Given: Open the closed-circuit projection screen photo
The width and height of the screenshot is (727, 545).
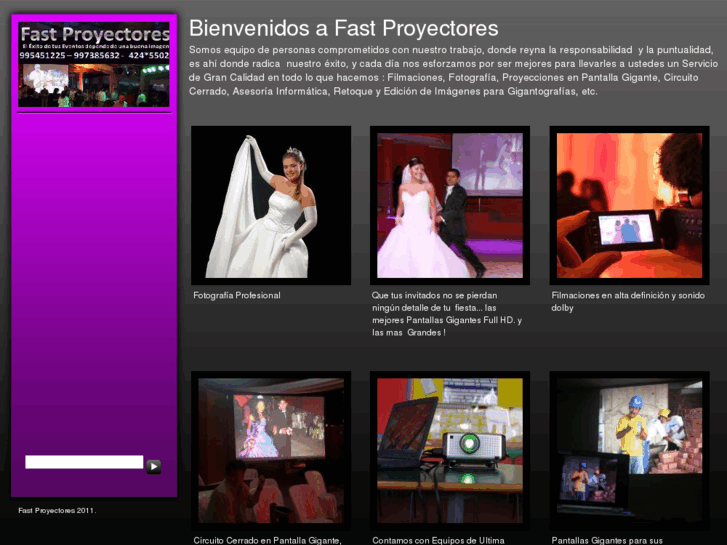Looking at the screenshot, I should tap(271, 450).
